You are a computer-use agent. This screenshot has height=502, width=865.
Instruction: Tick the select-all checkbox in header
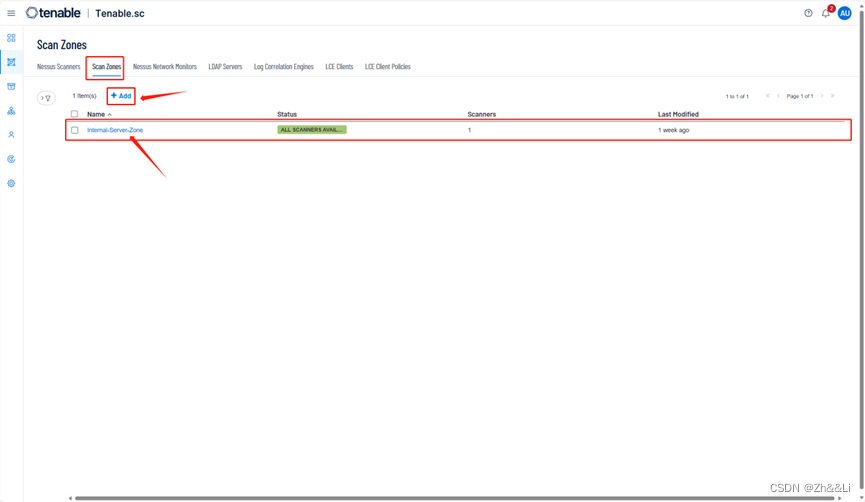(74, 114)
